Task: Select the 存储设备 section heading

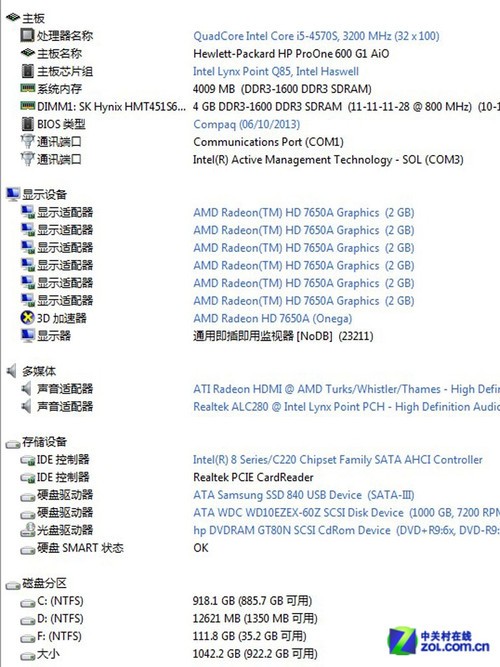Action: 44,442
